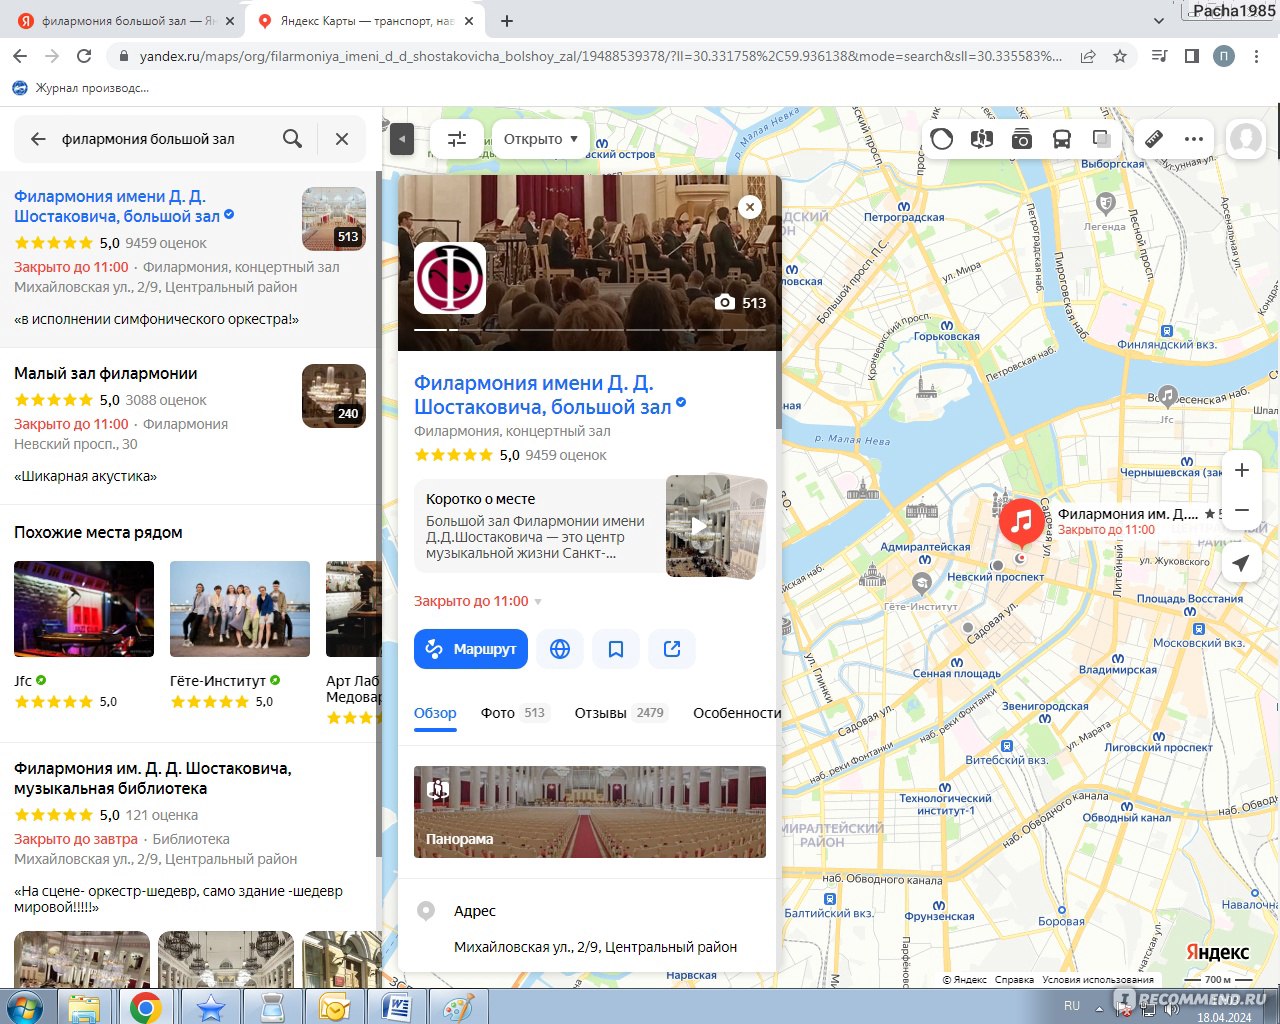Reload the page in Chrome

[84, 56]
